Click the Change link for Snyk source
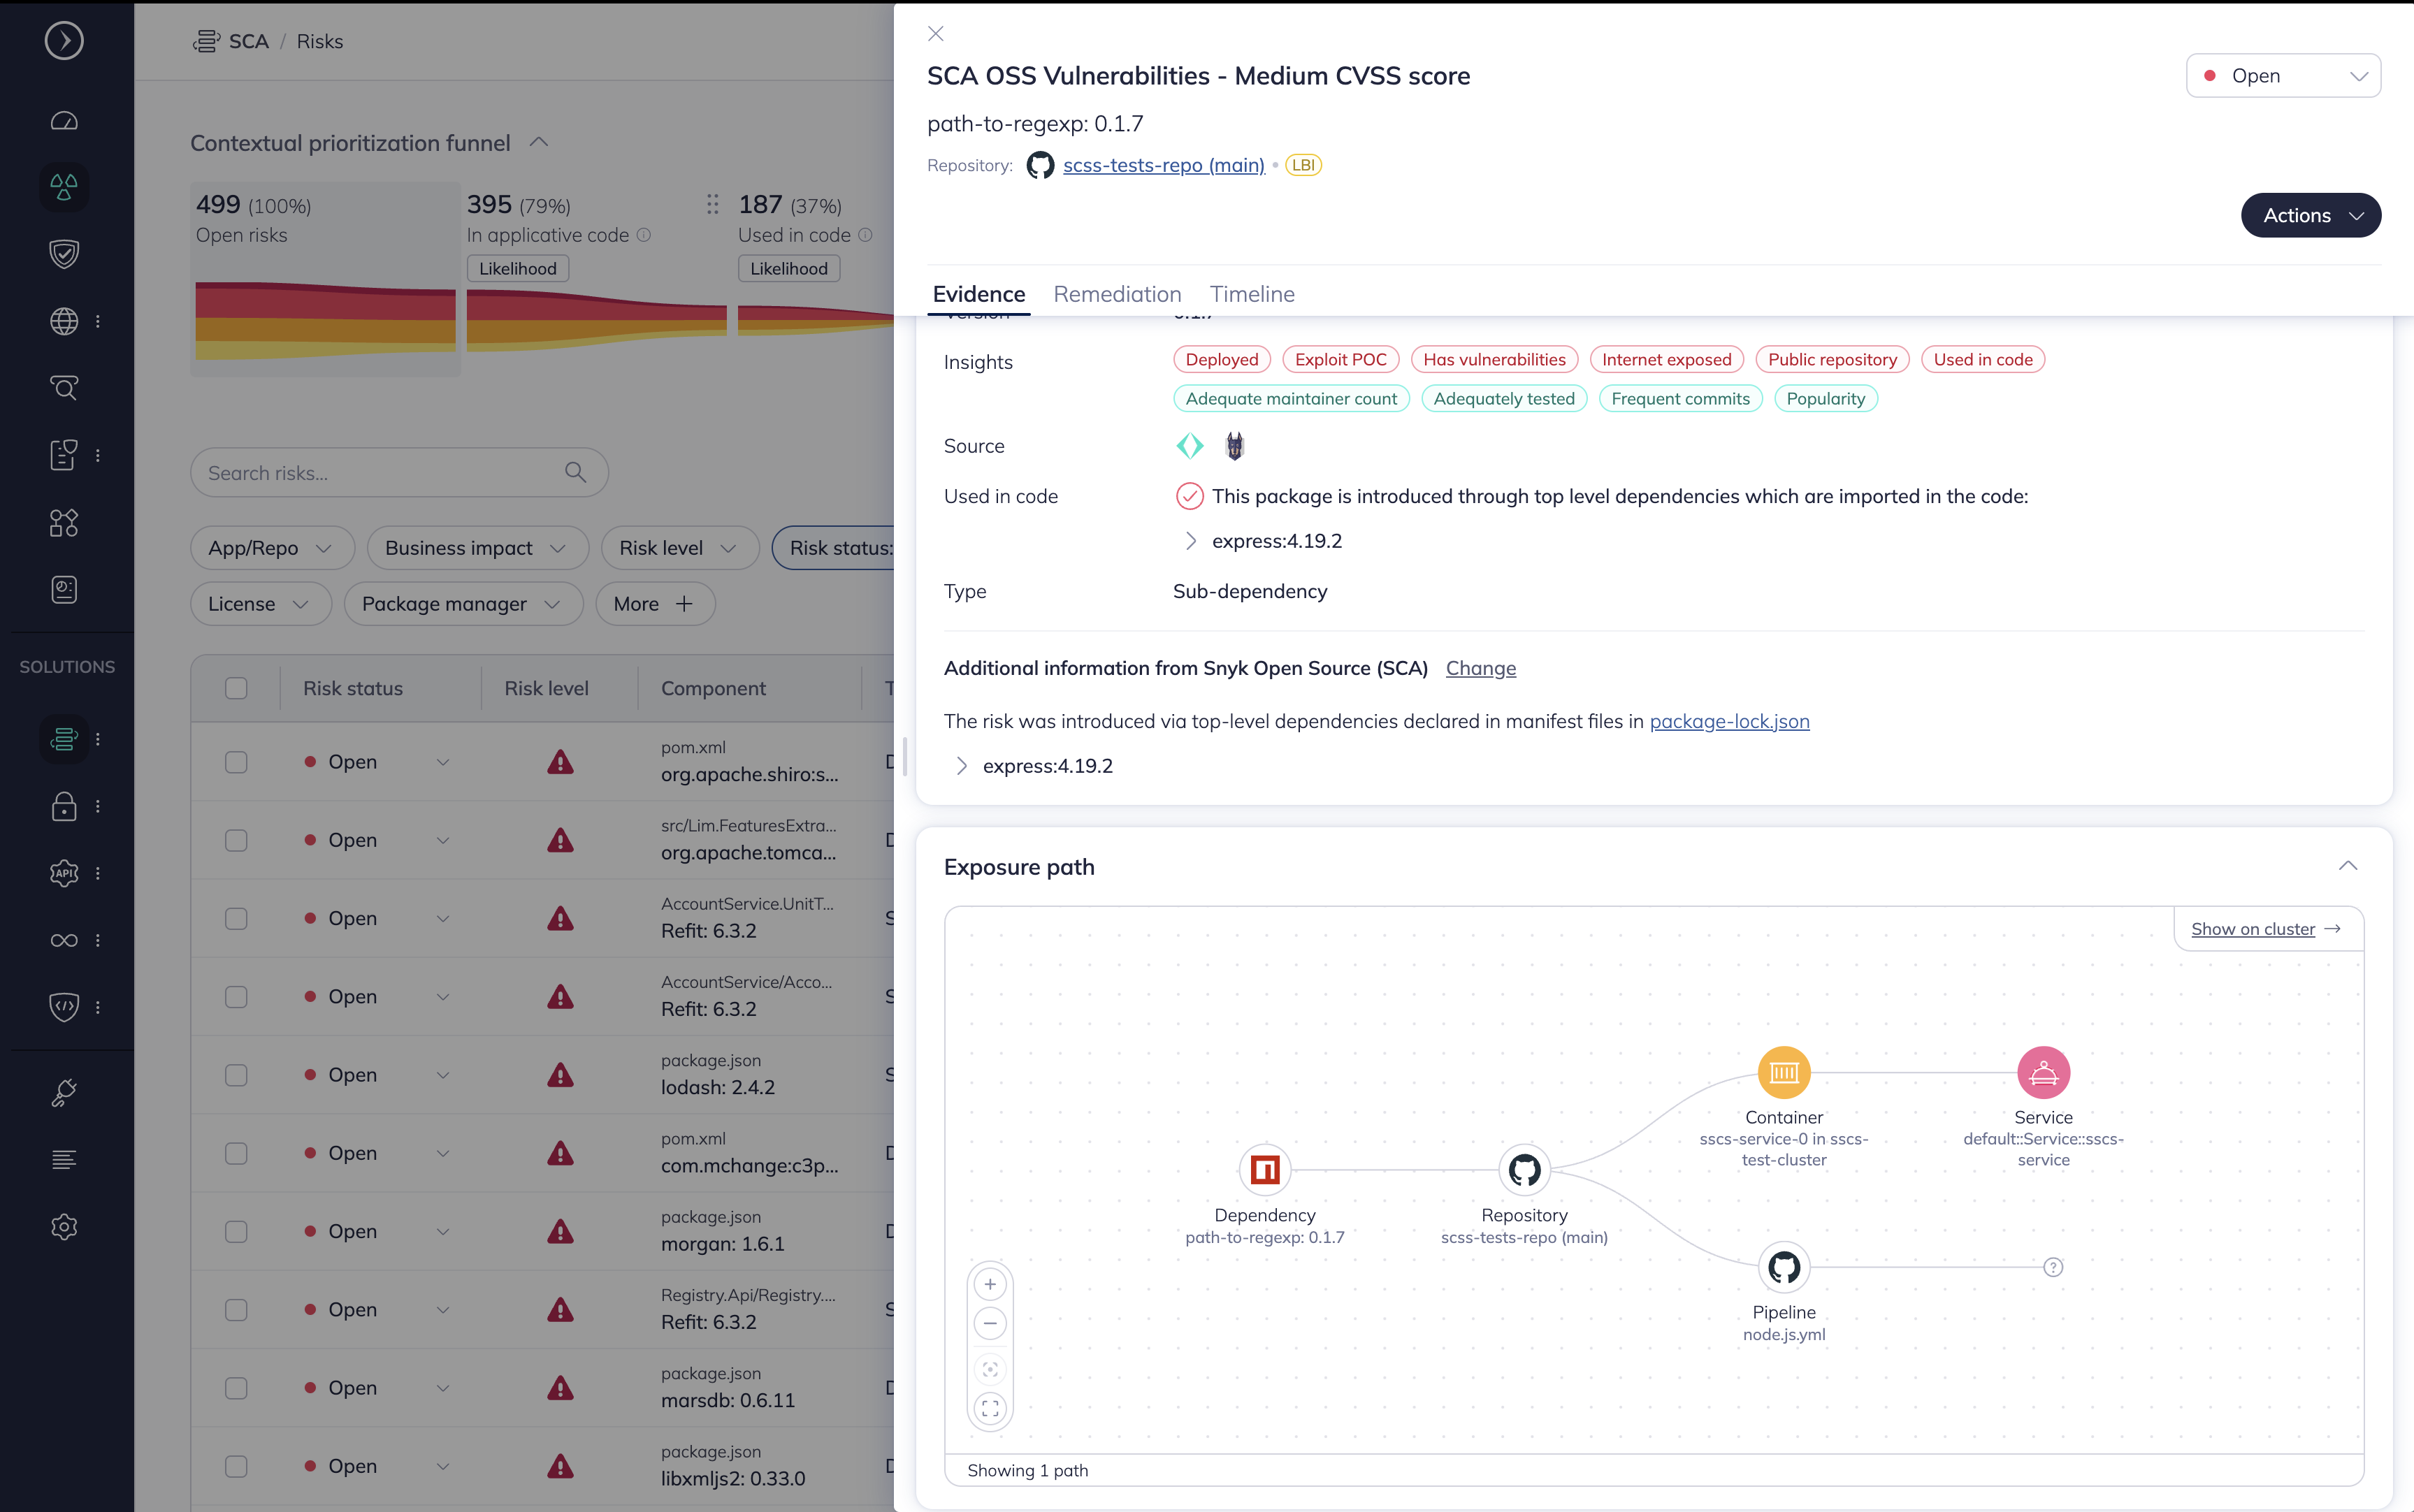The image size is (2414, 1512). [1480, 668]
